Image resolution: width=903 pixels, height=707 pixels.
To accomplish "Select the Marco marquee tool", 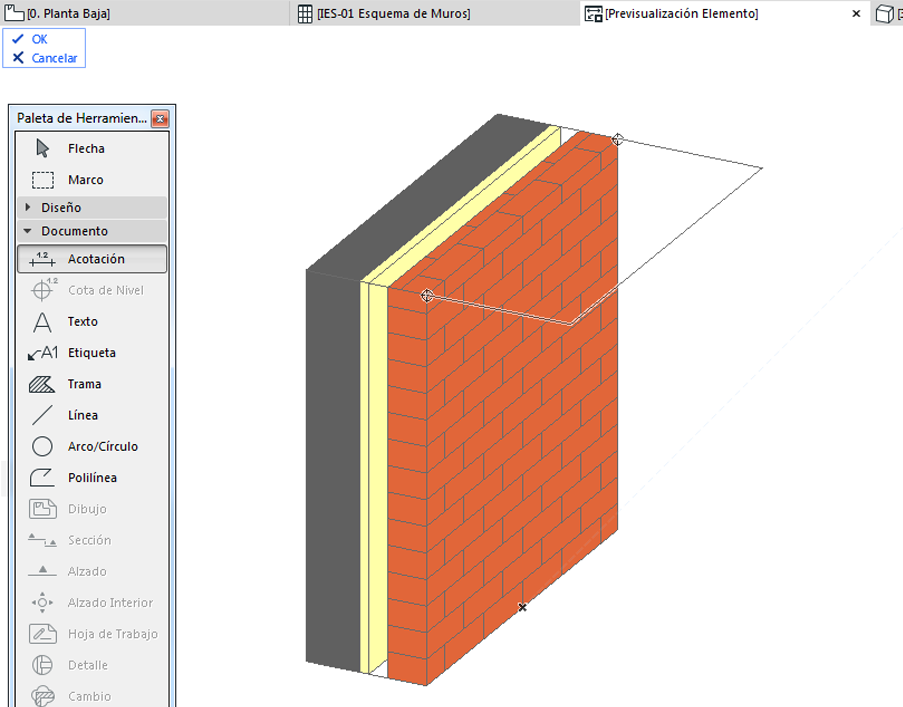I will (x=92, y=180).
